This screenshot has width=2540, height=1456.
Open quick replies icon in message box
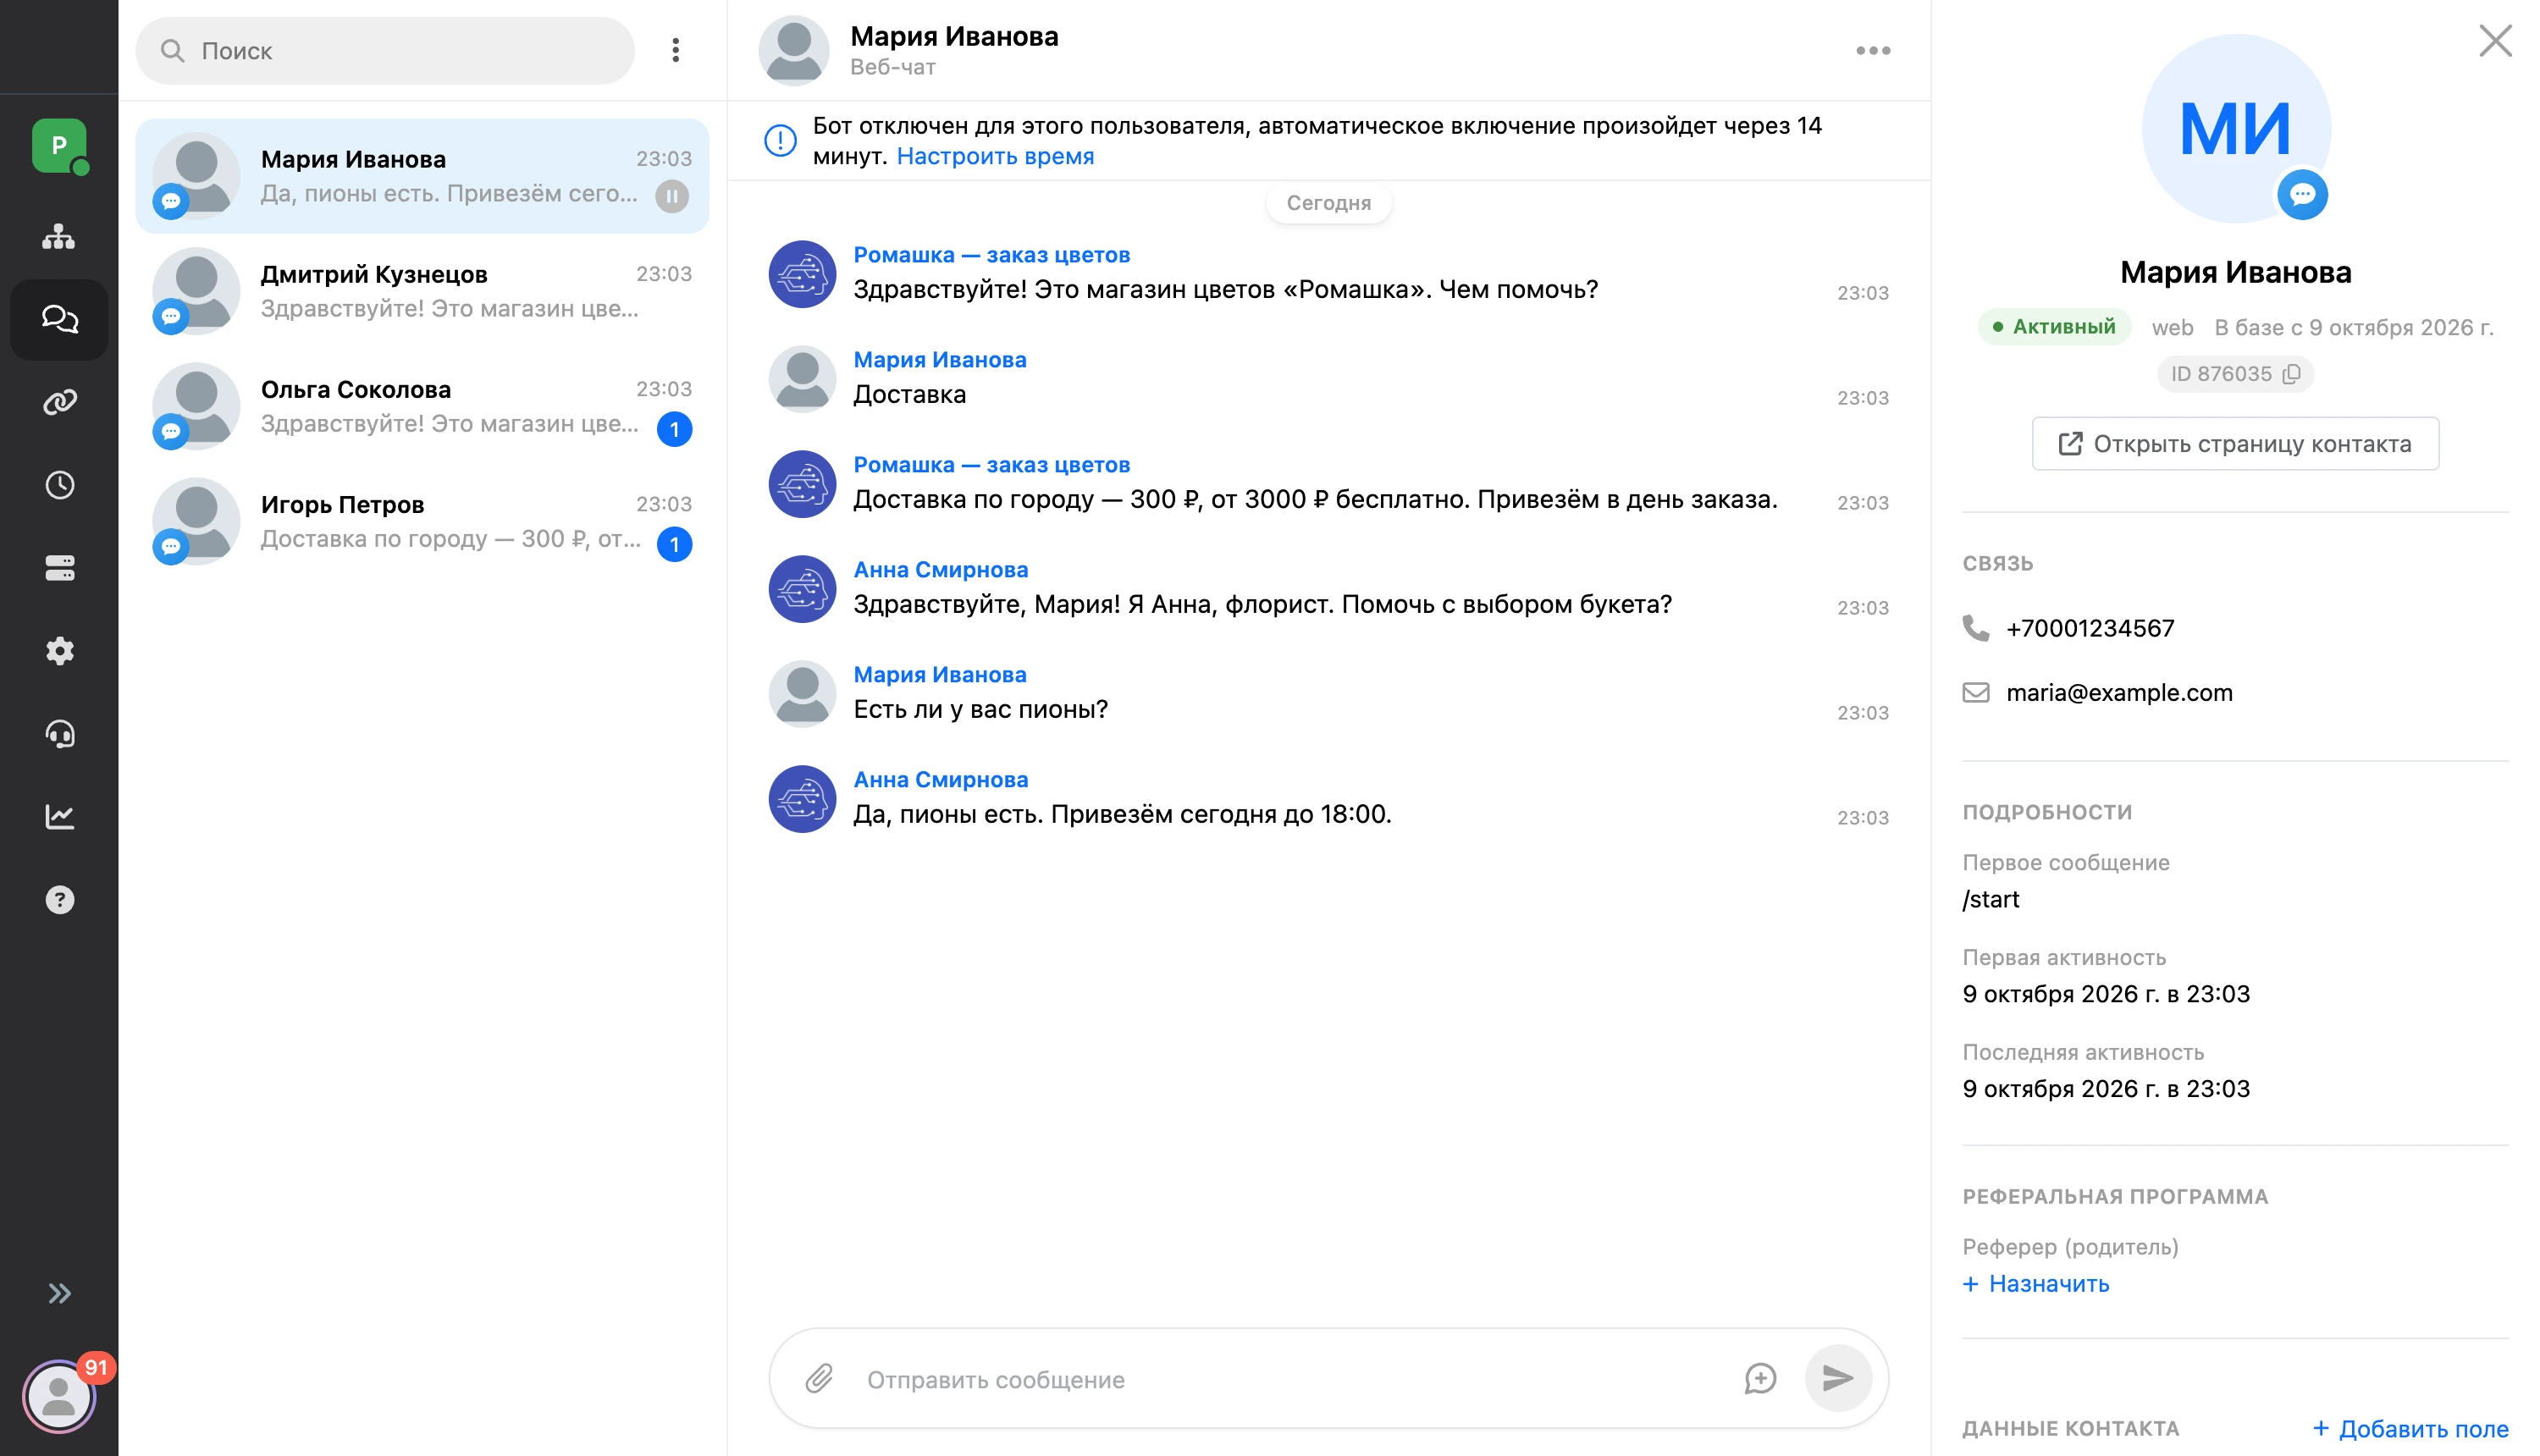point(1760,1379)
